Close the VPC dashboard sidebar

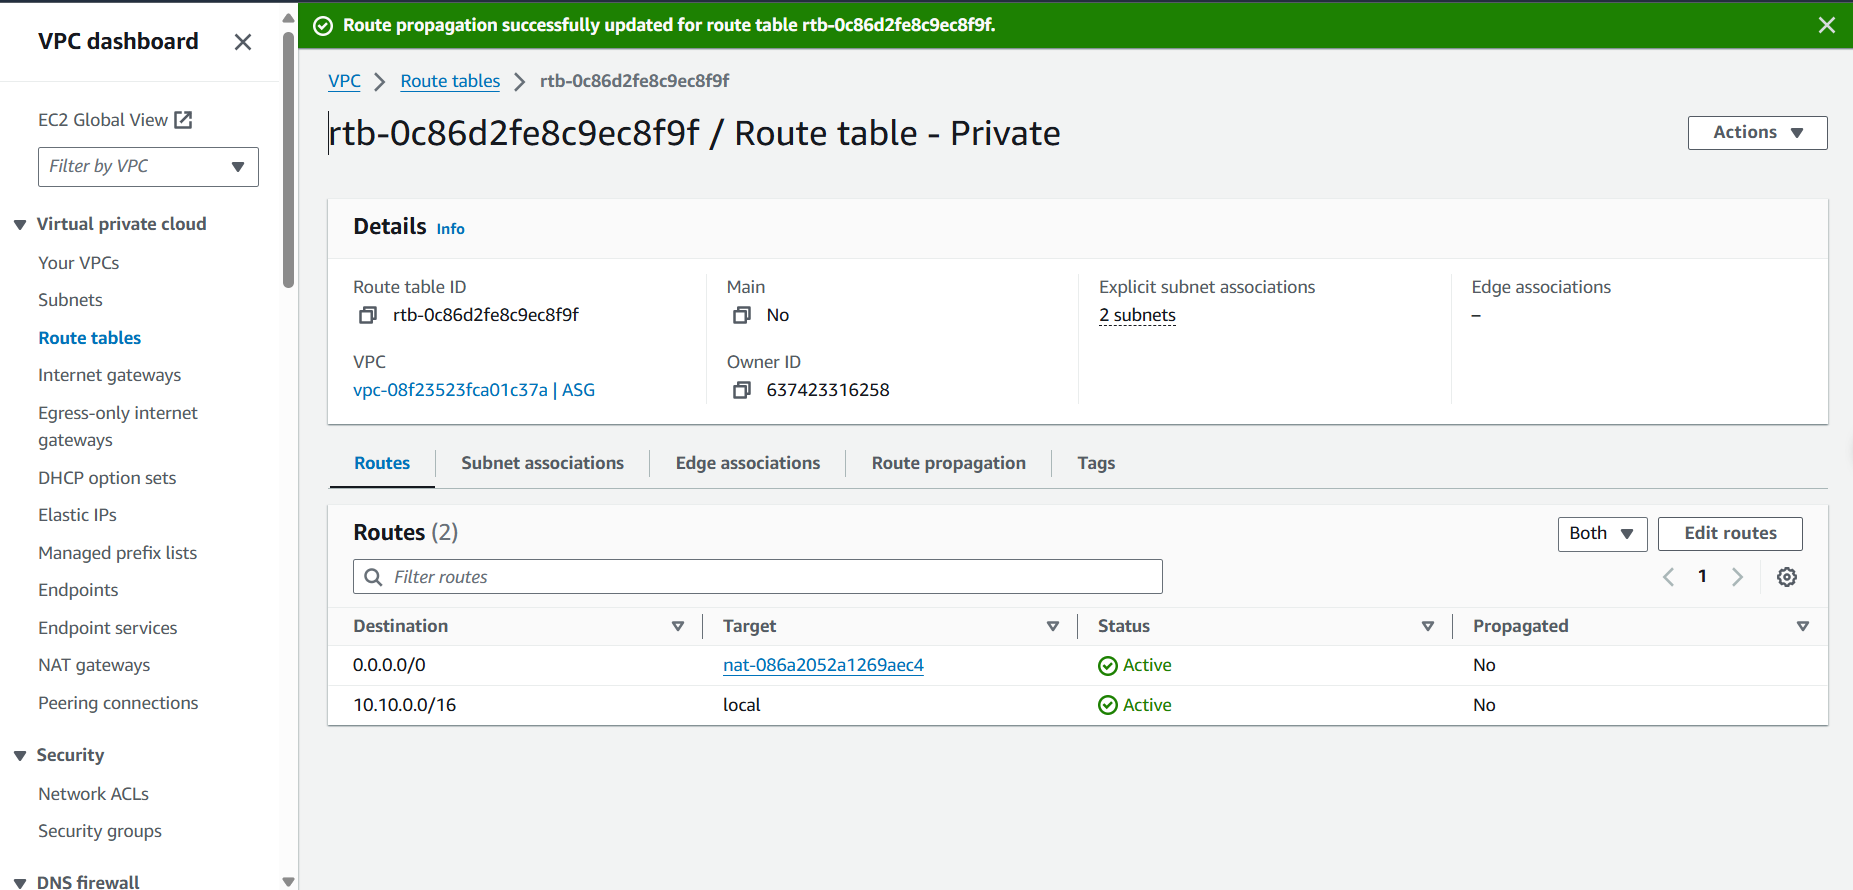coord(243,42)
